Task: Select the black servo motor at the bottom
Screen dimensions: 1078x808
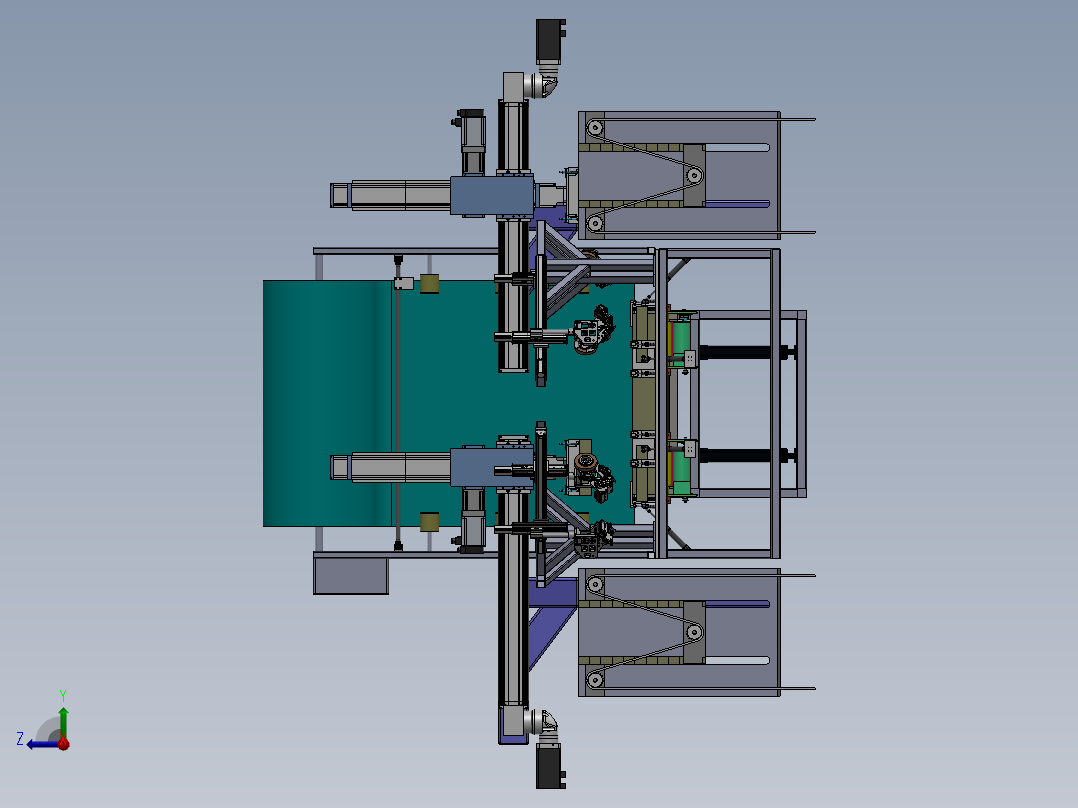Action: point(550,765)
